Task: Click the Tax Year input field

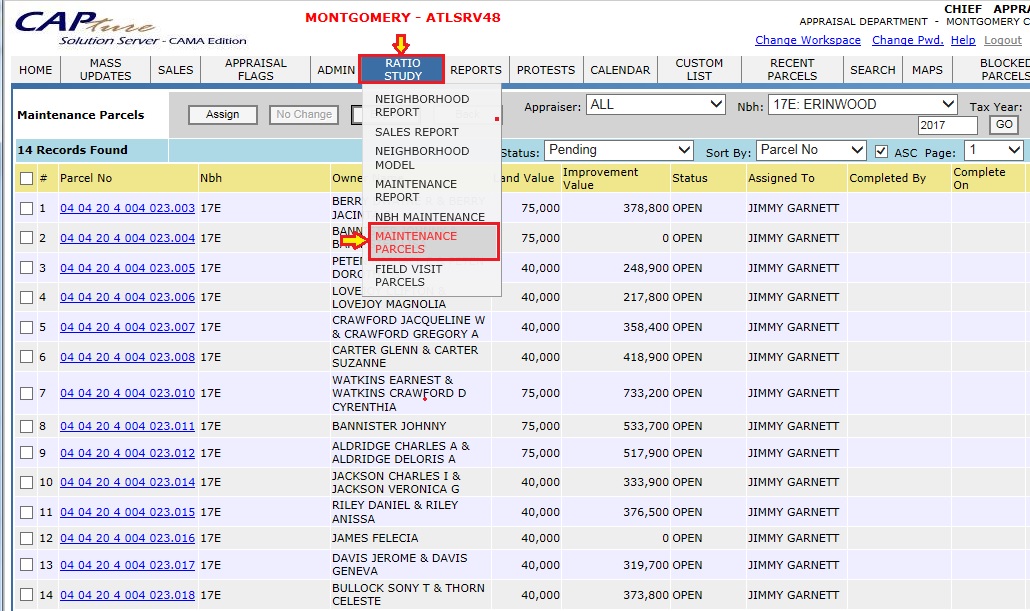Action: coord(947,126)
